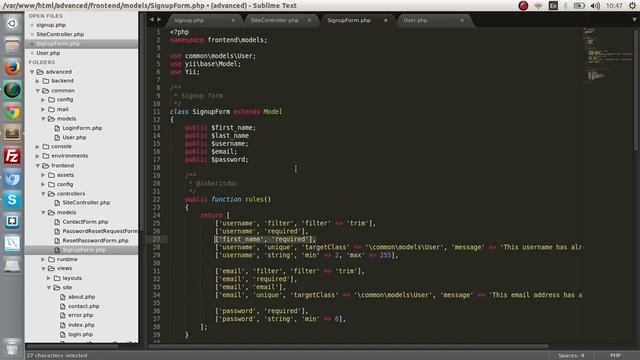Image resolution: width=640 pixels, height=360 pixels.
Task: Open PasswordResetRequestForm file
Action: coord(100,231)
